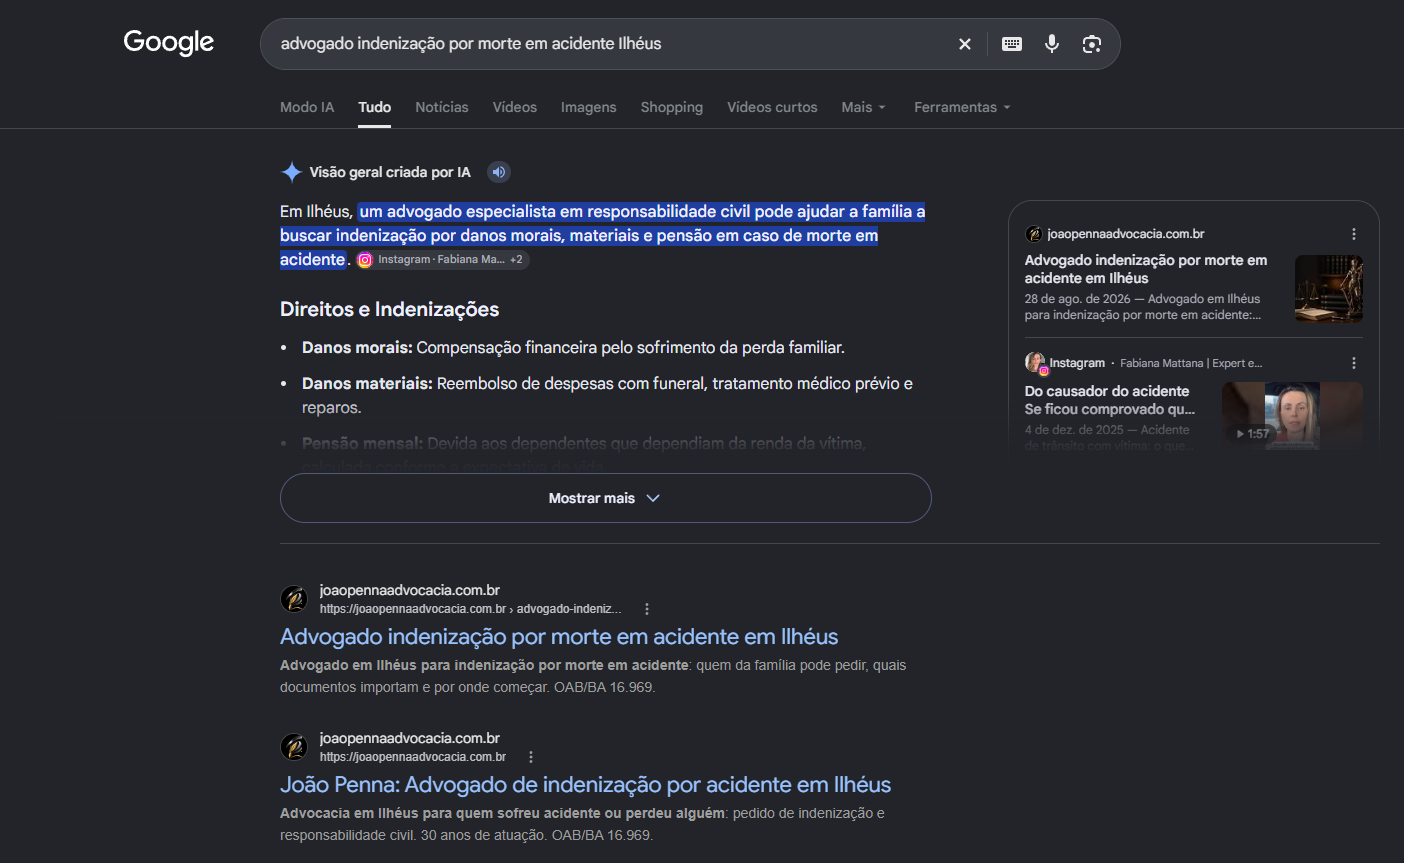The width and height of the screenshot is (1404, 863).
Task: Switch to the Imagens tab
Action: pos(589,107)
